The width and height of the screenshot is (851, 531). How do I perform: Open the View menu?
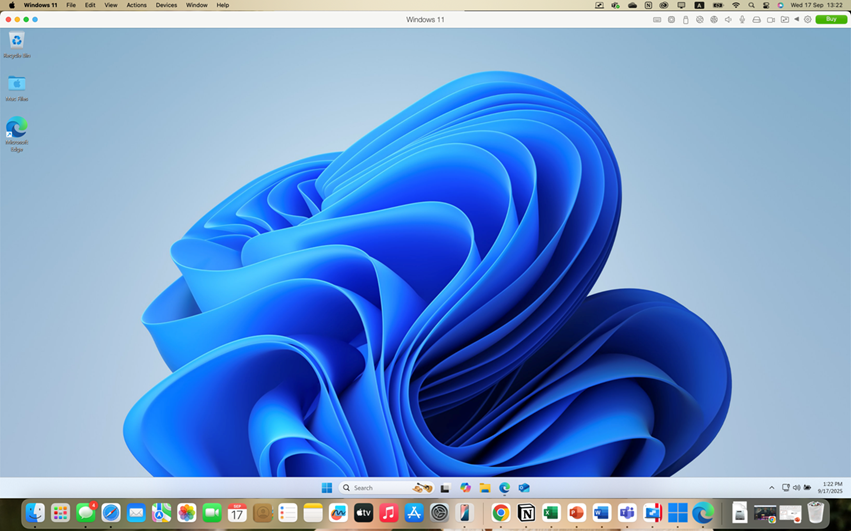point(111,5)
